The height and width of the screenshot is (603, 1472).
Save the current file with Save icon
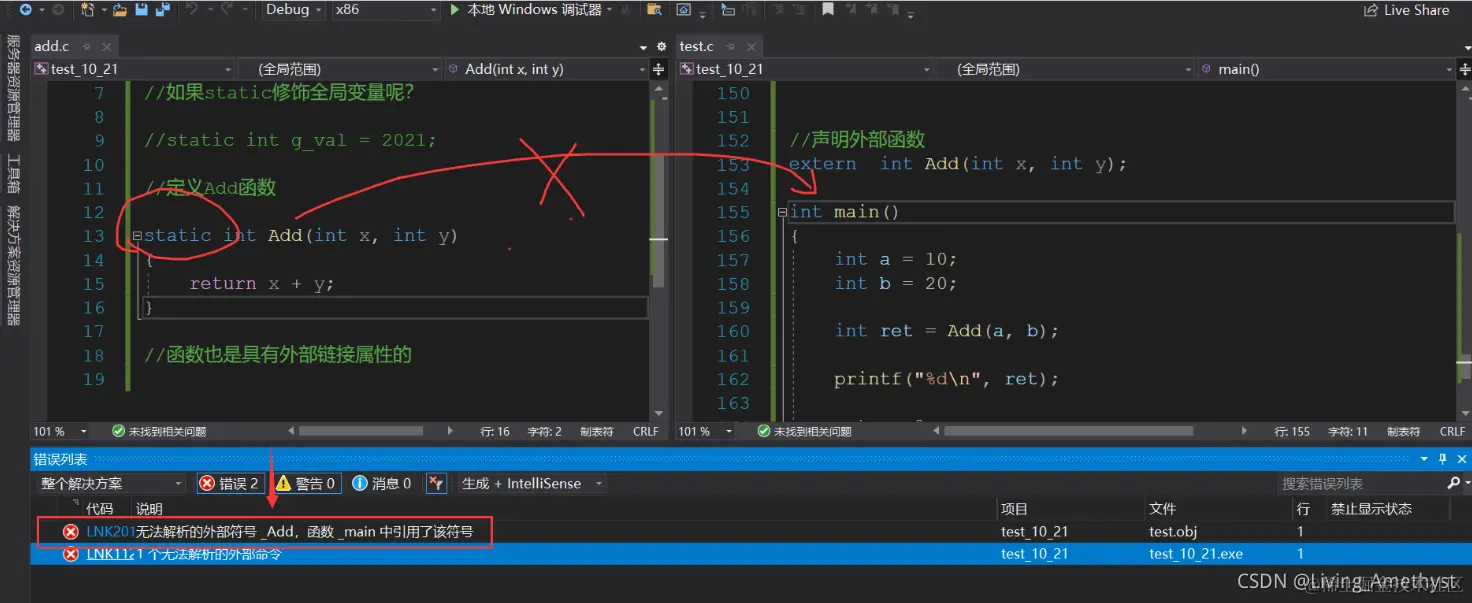pyautogui.click(x=141, y=9)
